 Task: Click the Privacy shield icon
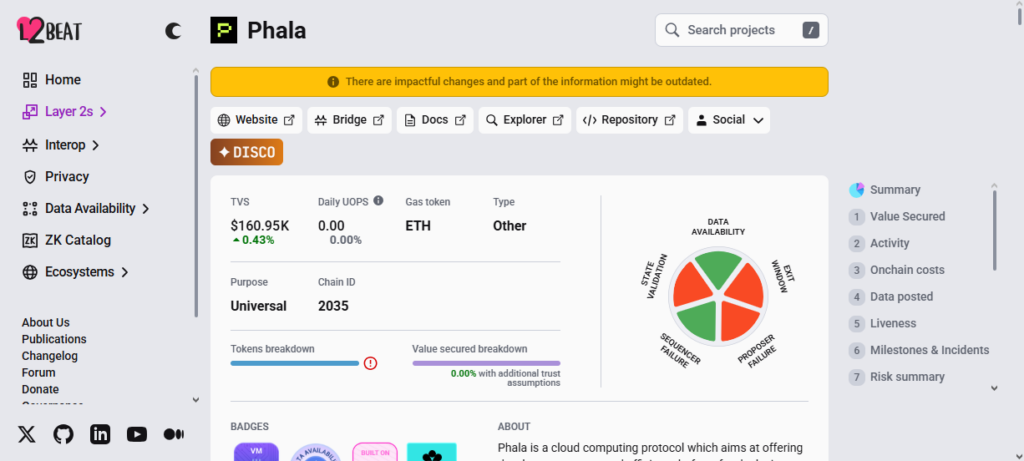coord(30,176)
